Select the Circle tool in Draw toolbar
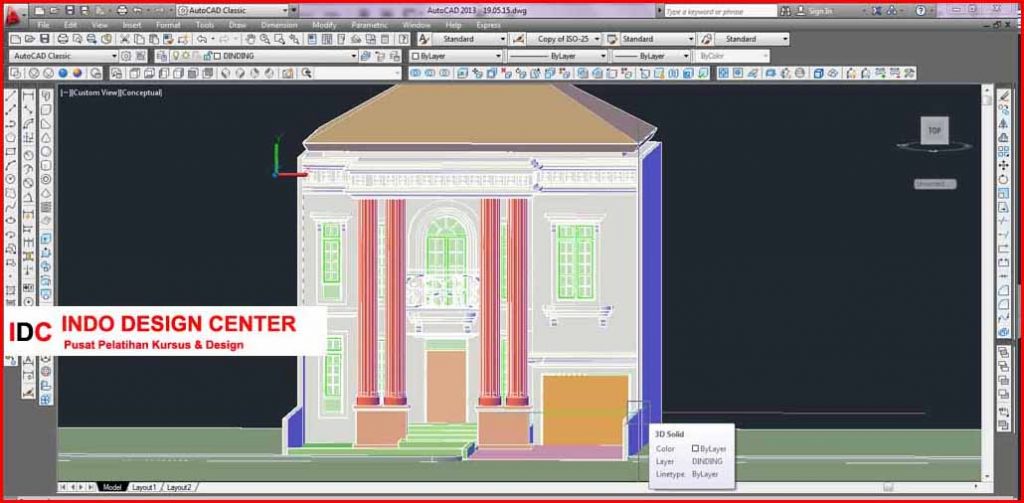Screen dimensions: 1024x503 click(11, 179)
